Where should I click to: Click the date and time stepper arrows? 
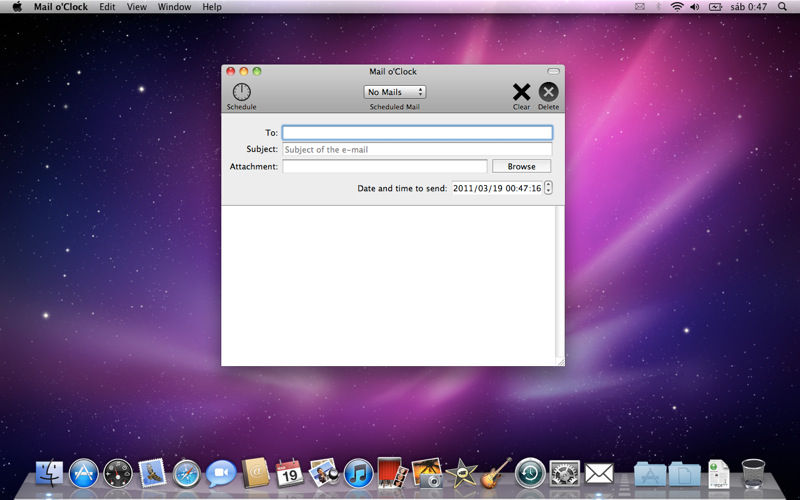[x=548, y=188]
